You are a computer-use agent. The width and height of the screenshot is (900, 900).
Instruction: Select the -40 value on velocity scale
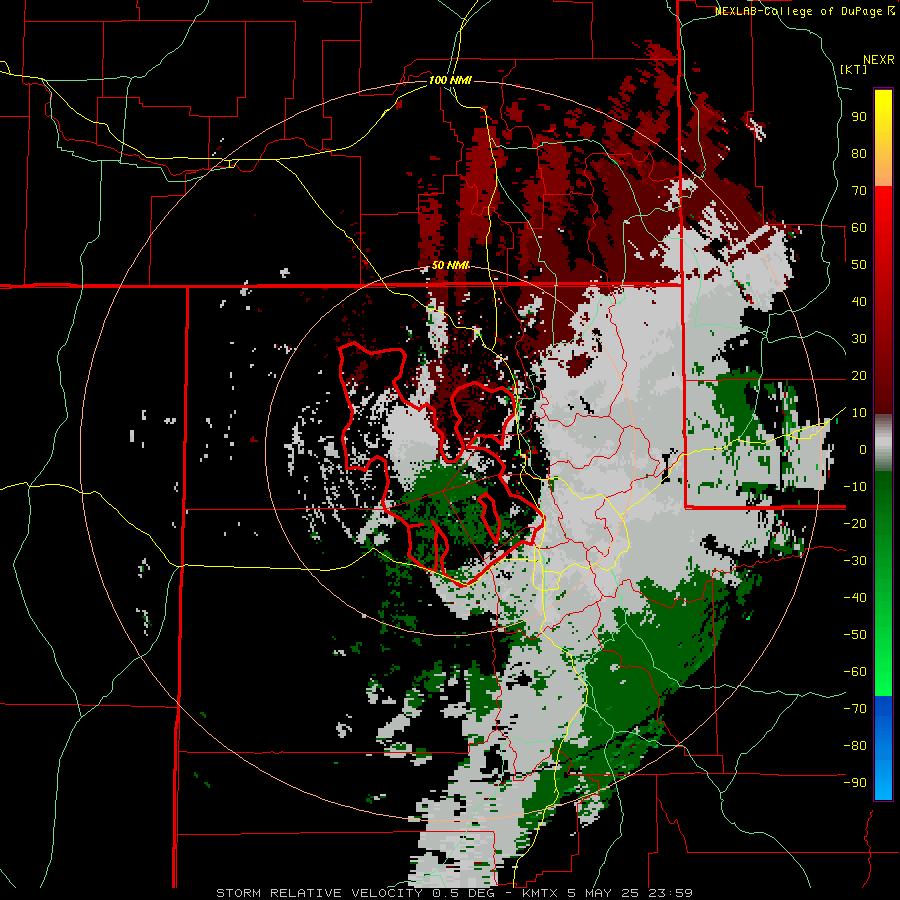coord(855,598)
